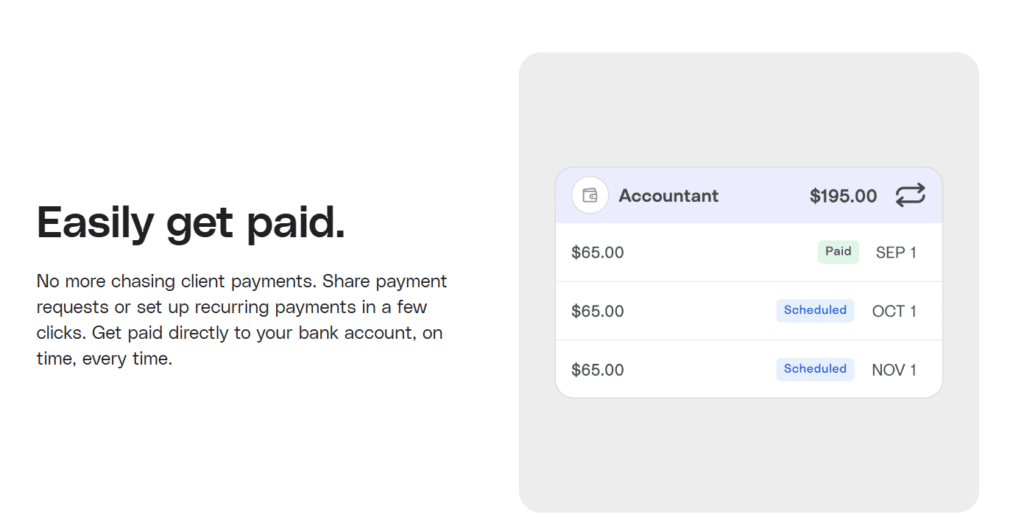Select the NOV 1 date
This screenshot has width=1024, height=523.
(894, 370)
